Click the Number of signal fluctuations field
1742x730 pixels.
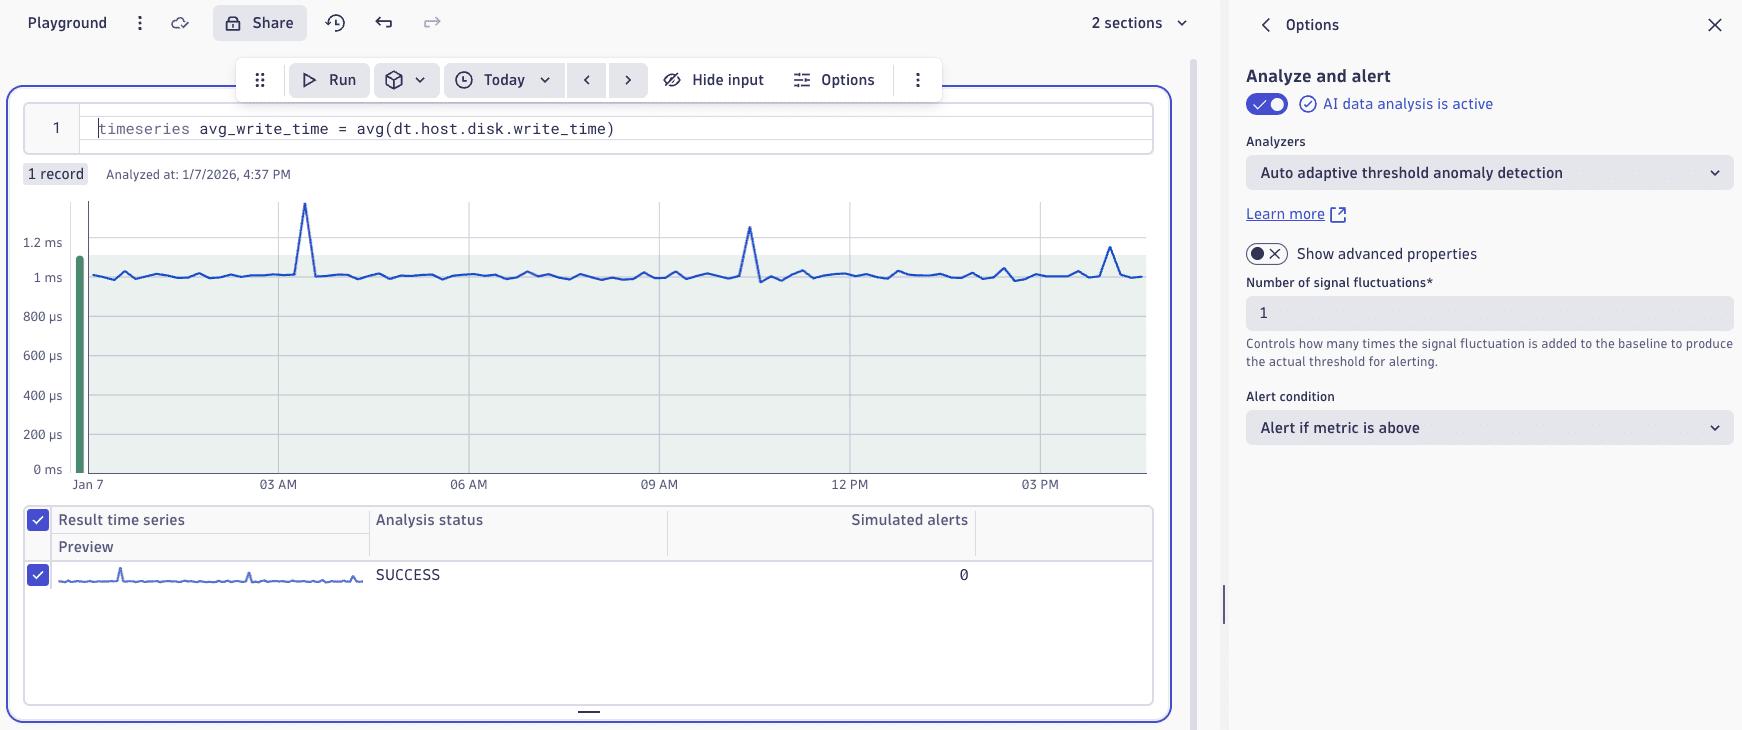click(1489, 313)
